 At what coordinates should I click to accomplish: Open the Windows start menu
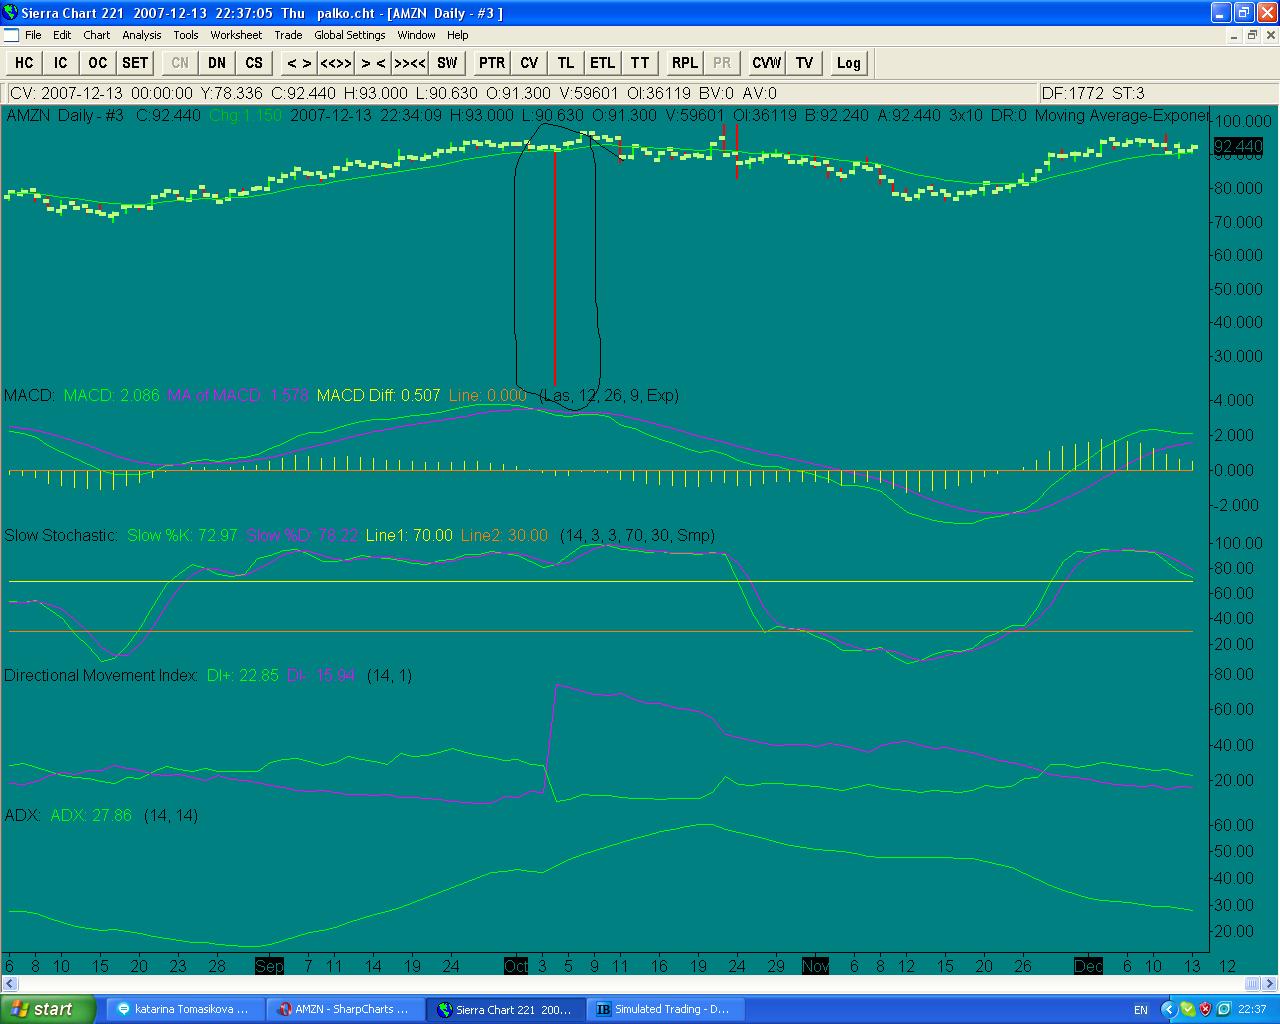(x=48, y=1009)
